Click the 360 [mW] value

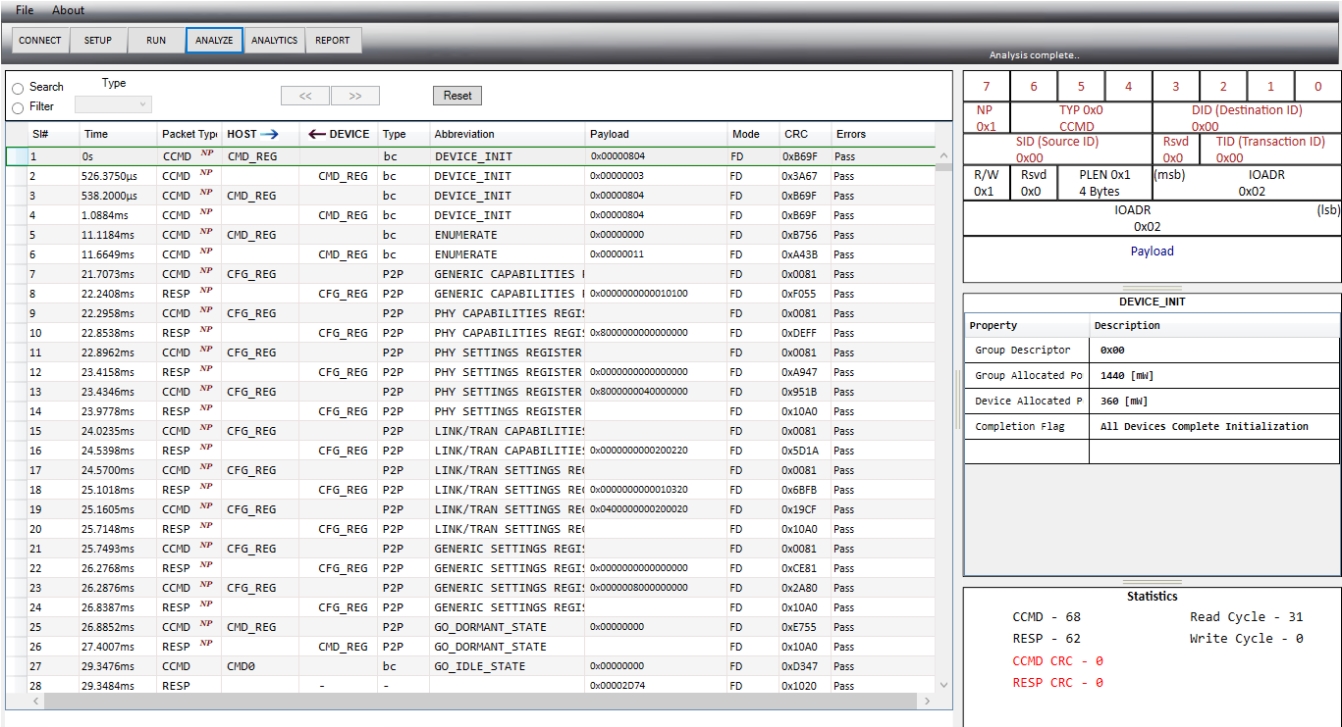pyautogui.click(x=1122, y=401)
